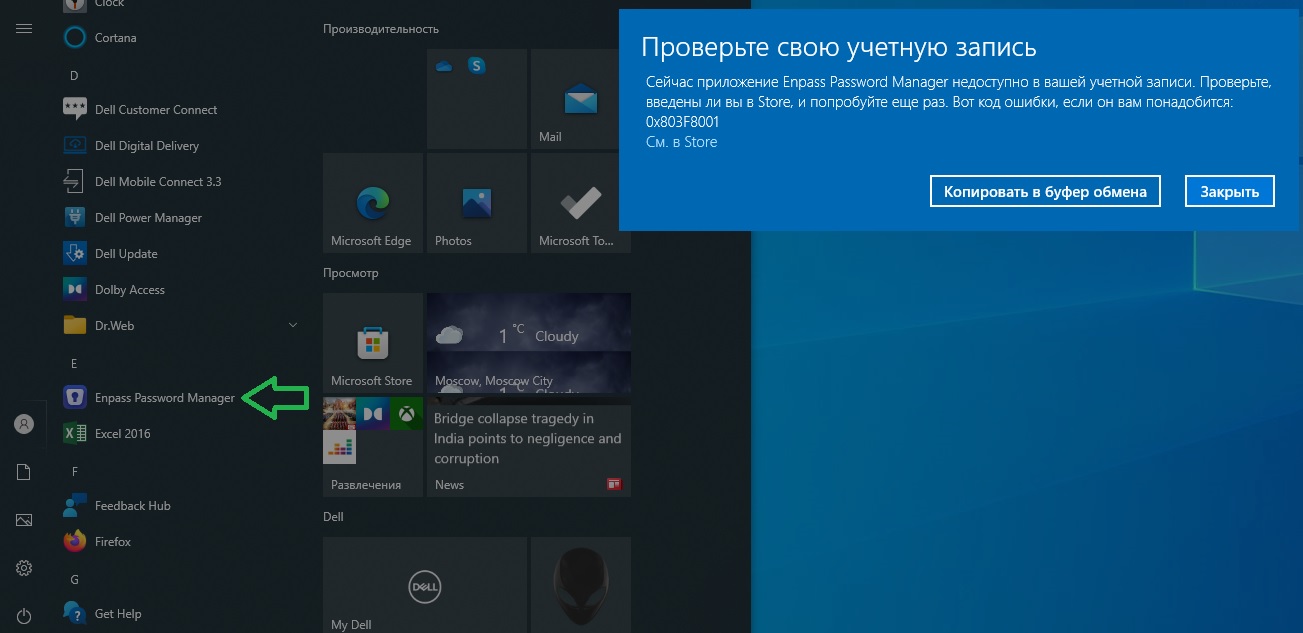This screenshot has width=1303, height=633.
Task: Click the Производительность group header
Action: click(381, 29)
